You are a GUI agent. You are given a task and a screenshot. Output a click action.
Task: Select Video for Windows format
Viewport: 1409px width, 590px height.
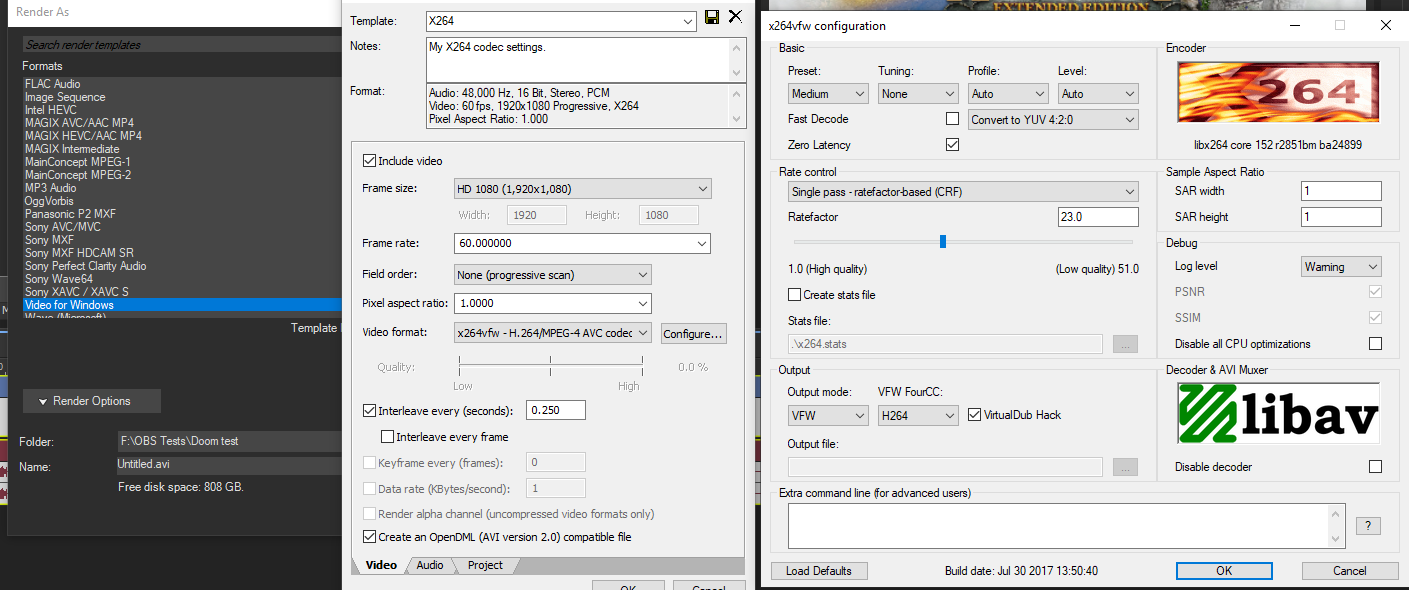182,305
